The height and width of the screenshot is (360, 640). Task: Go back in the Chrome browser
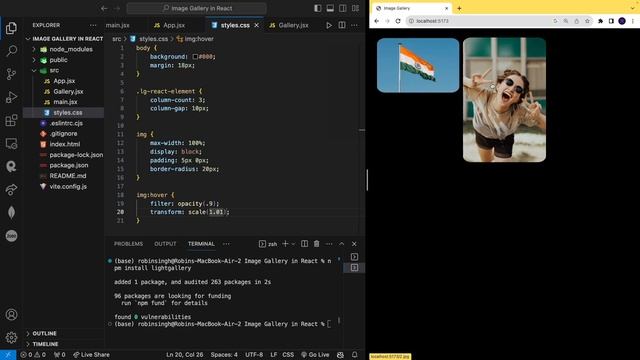click(x=376, y=21)
